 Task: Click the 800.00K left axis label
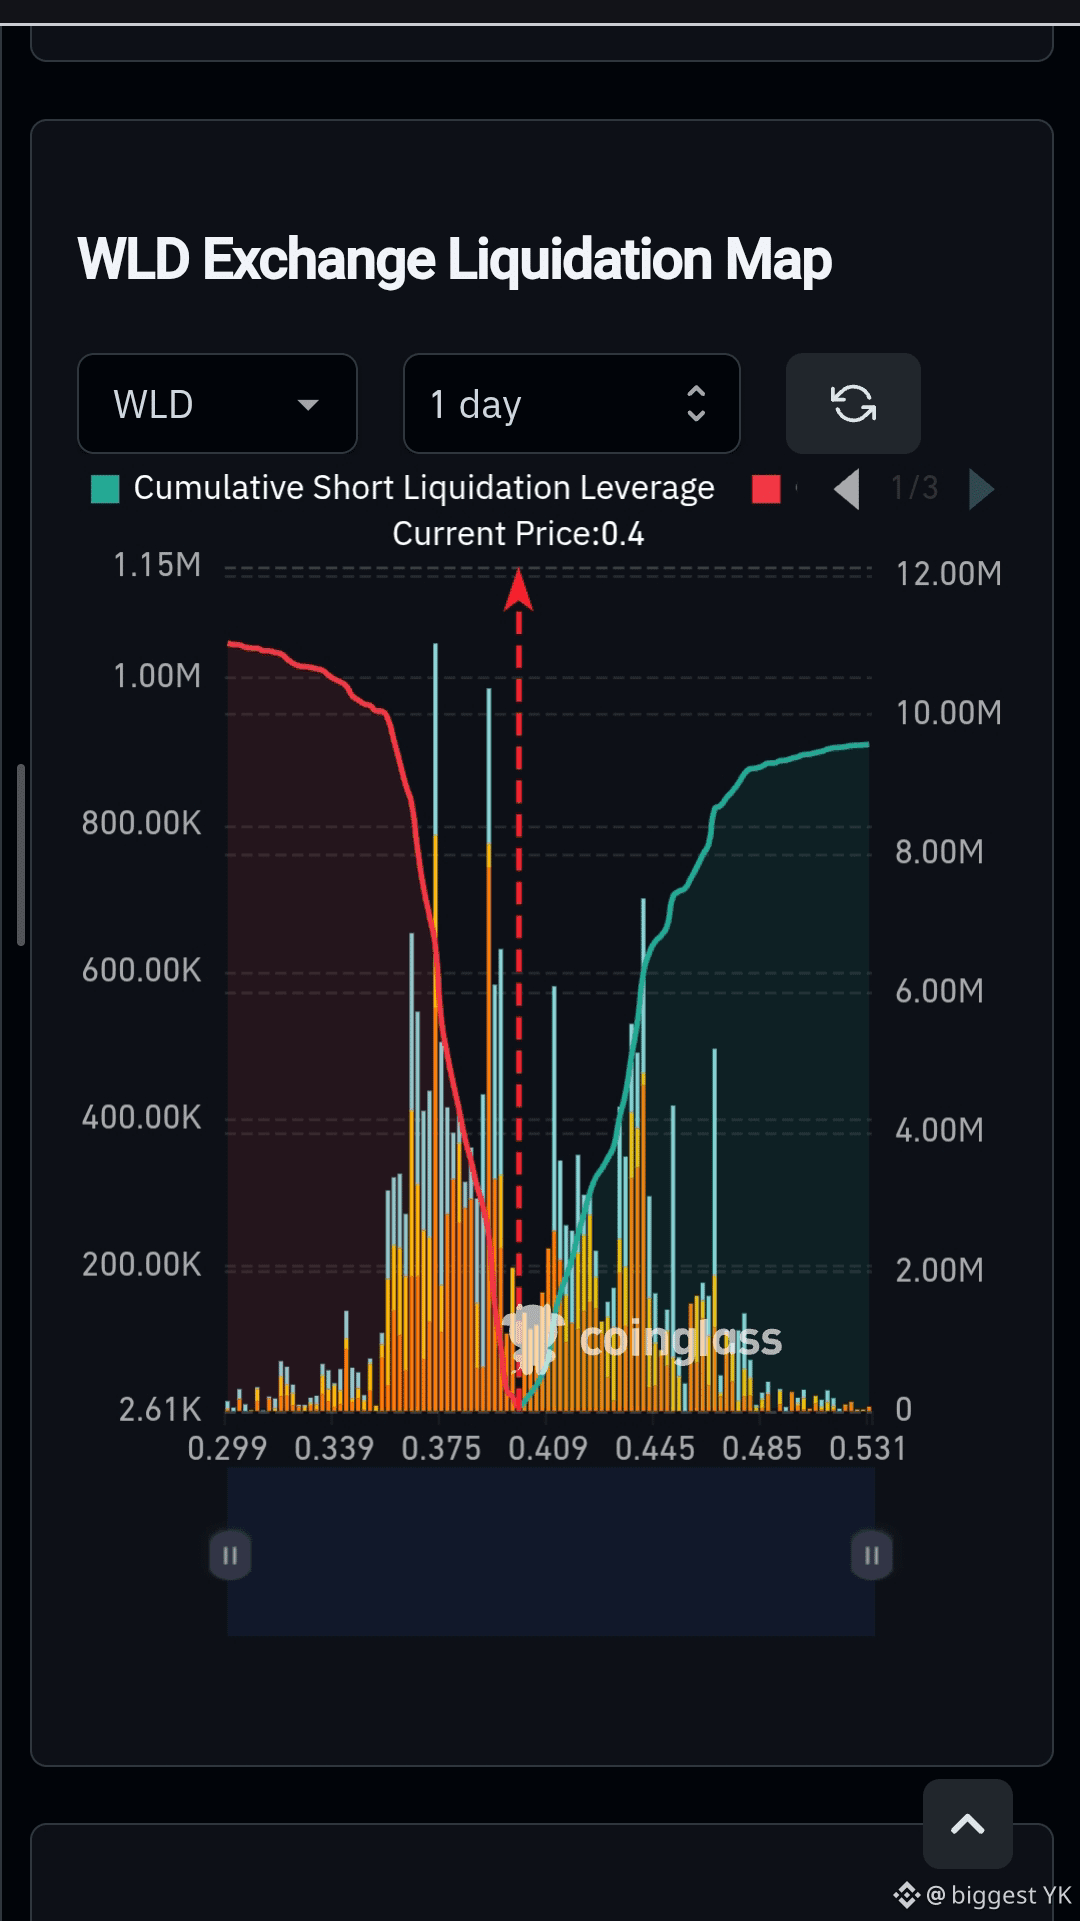point(141,823)
